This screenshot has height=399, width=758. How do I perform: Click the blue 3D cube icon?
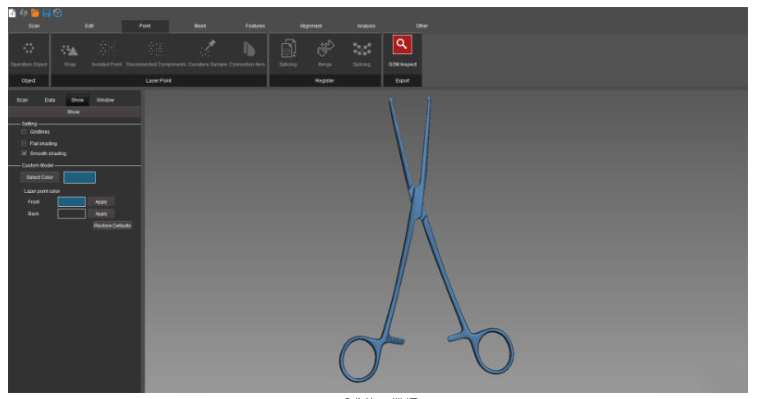coord(58,13)
